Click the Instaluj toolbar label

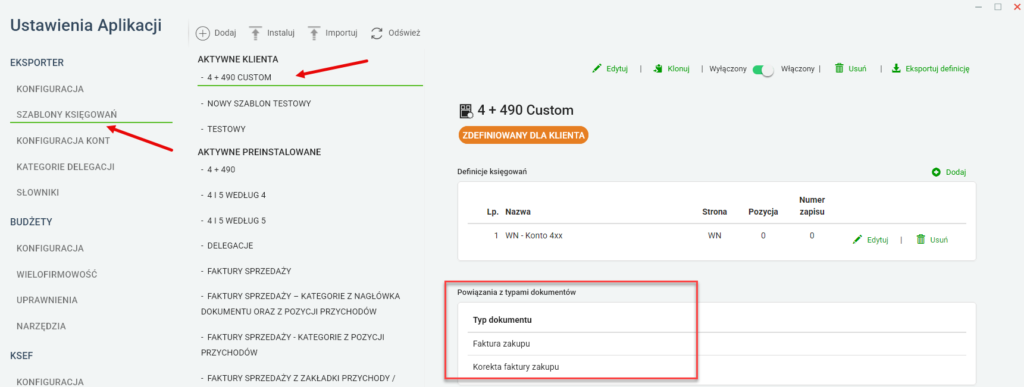pyautogui.click(x=281, y=33)
